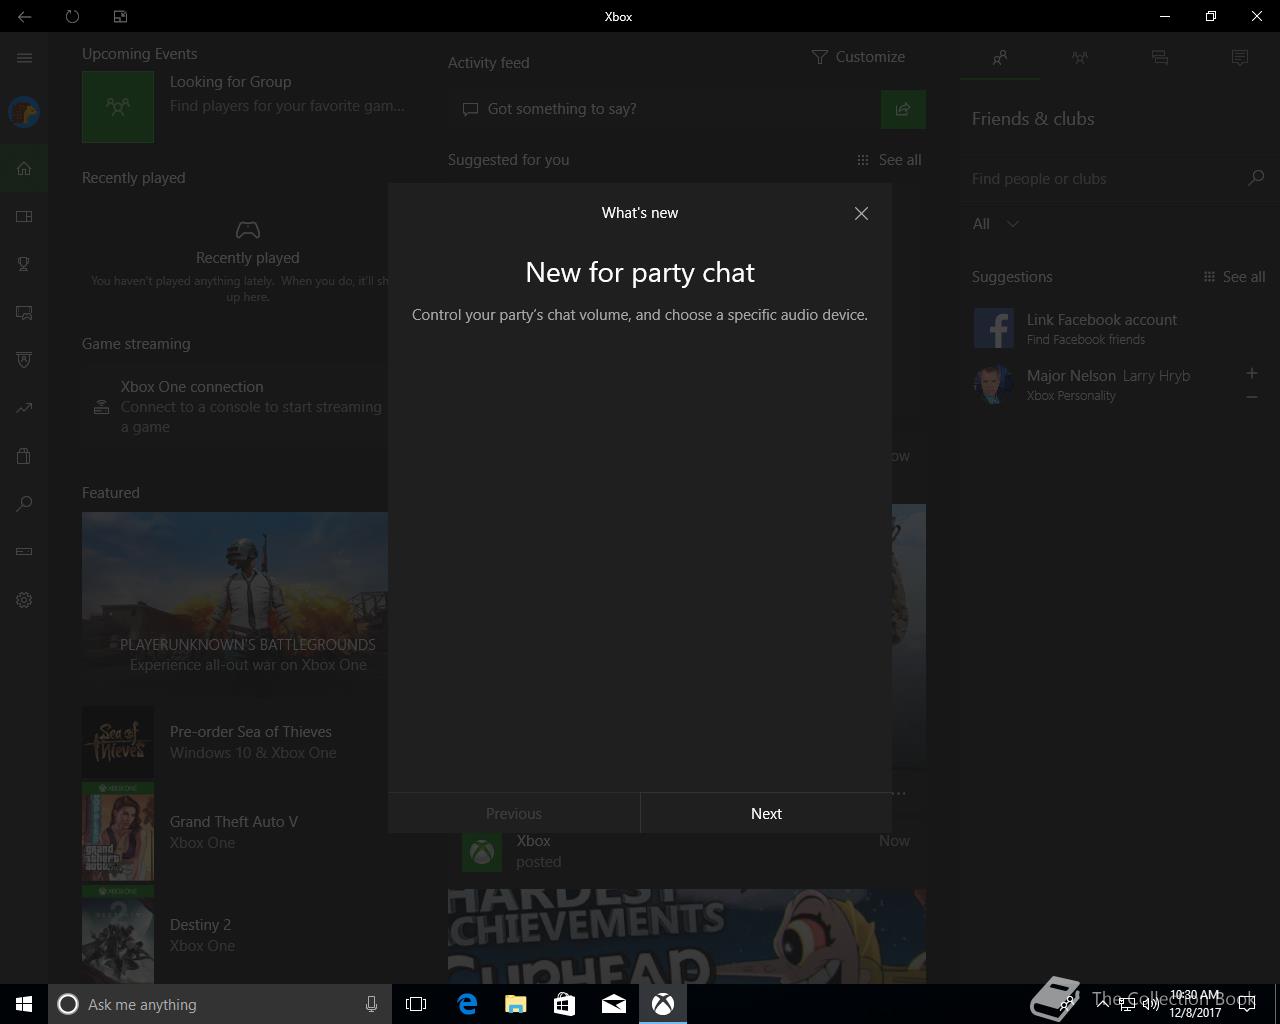
Task: Click the search magnifier in Friends panel
Action: coord(1256,178)
